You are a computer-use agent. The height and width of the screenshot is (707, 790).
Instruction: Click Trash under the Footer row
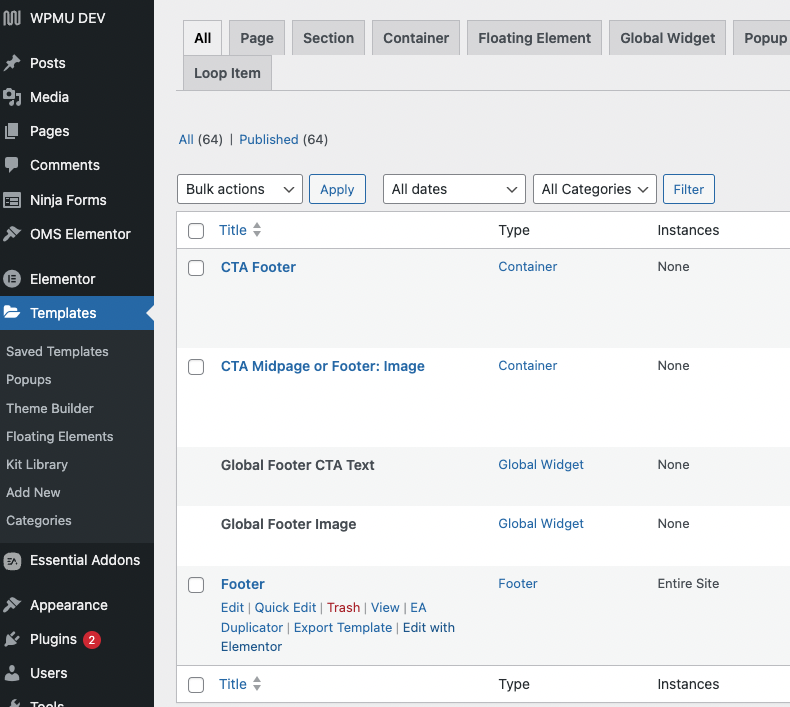344,608
